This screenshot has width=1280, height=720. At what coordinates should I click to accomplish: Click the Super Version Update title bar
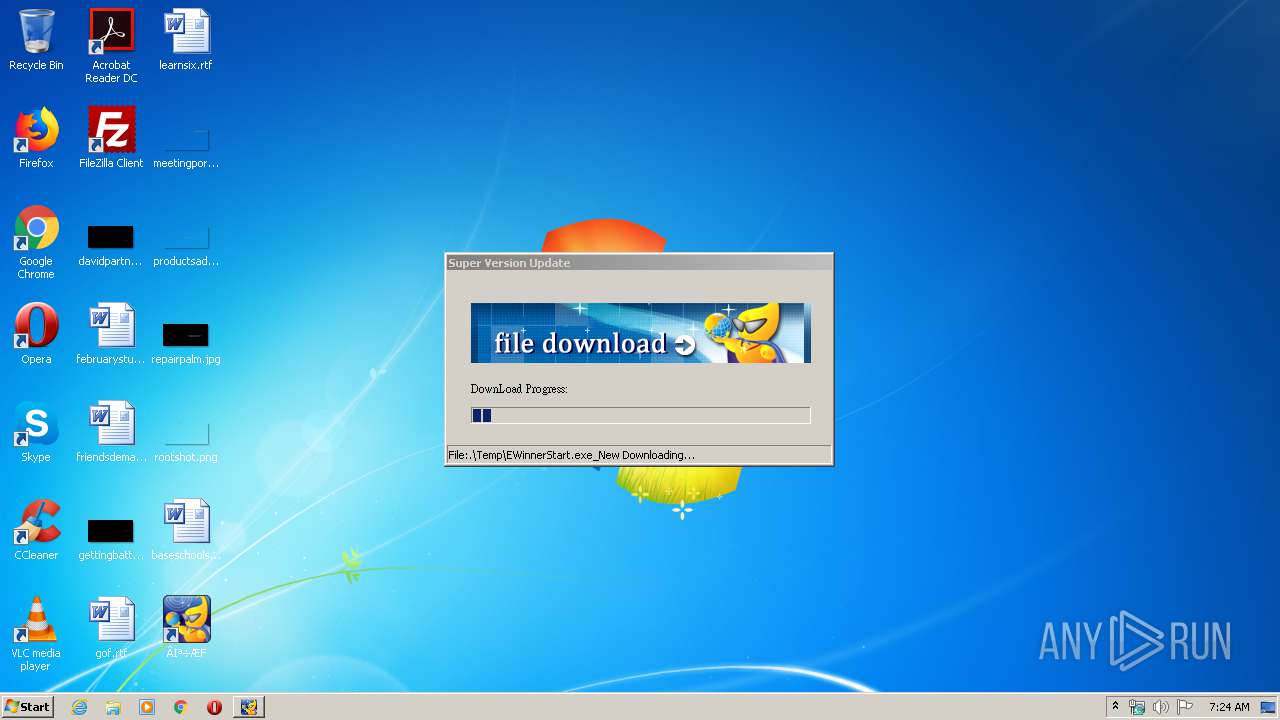coord(639,263)
